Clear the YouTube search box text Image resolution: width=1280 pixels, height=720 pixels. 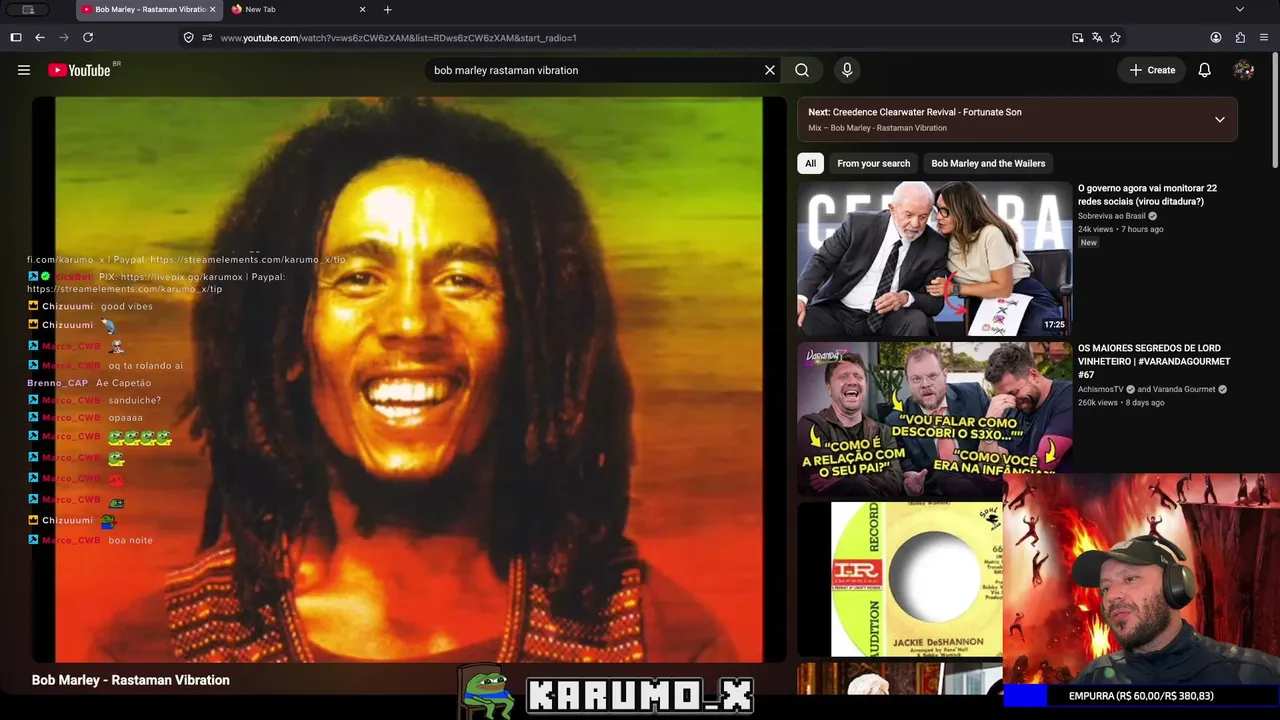(770, 70)
